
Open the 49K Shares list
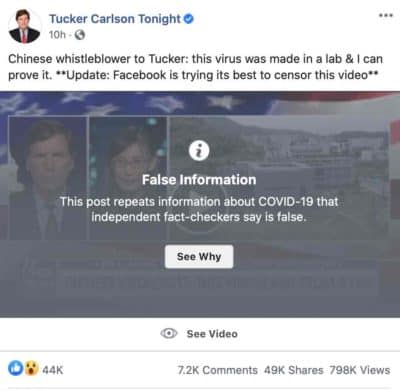tap(294, 370)
